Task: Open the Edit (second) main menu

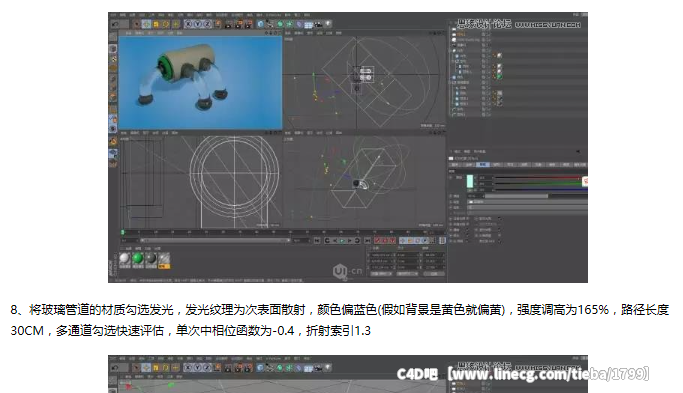Action: pyautogui.click(x=122, y=15)
